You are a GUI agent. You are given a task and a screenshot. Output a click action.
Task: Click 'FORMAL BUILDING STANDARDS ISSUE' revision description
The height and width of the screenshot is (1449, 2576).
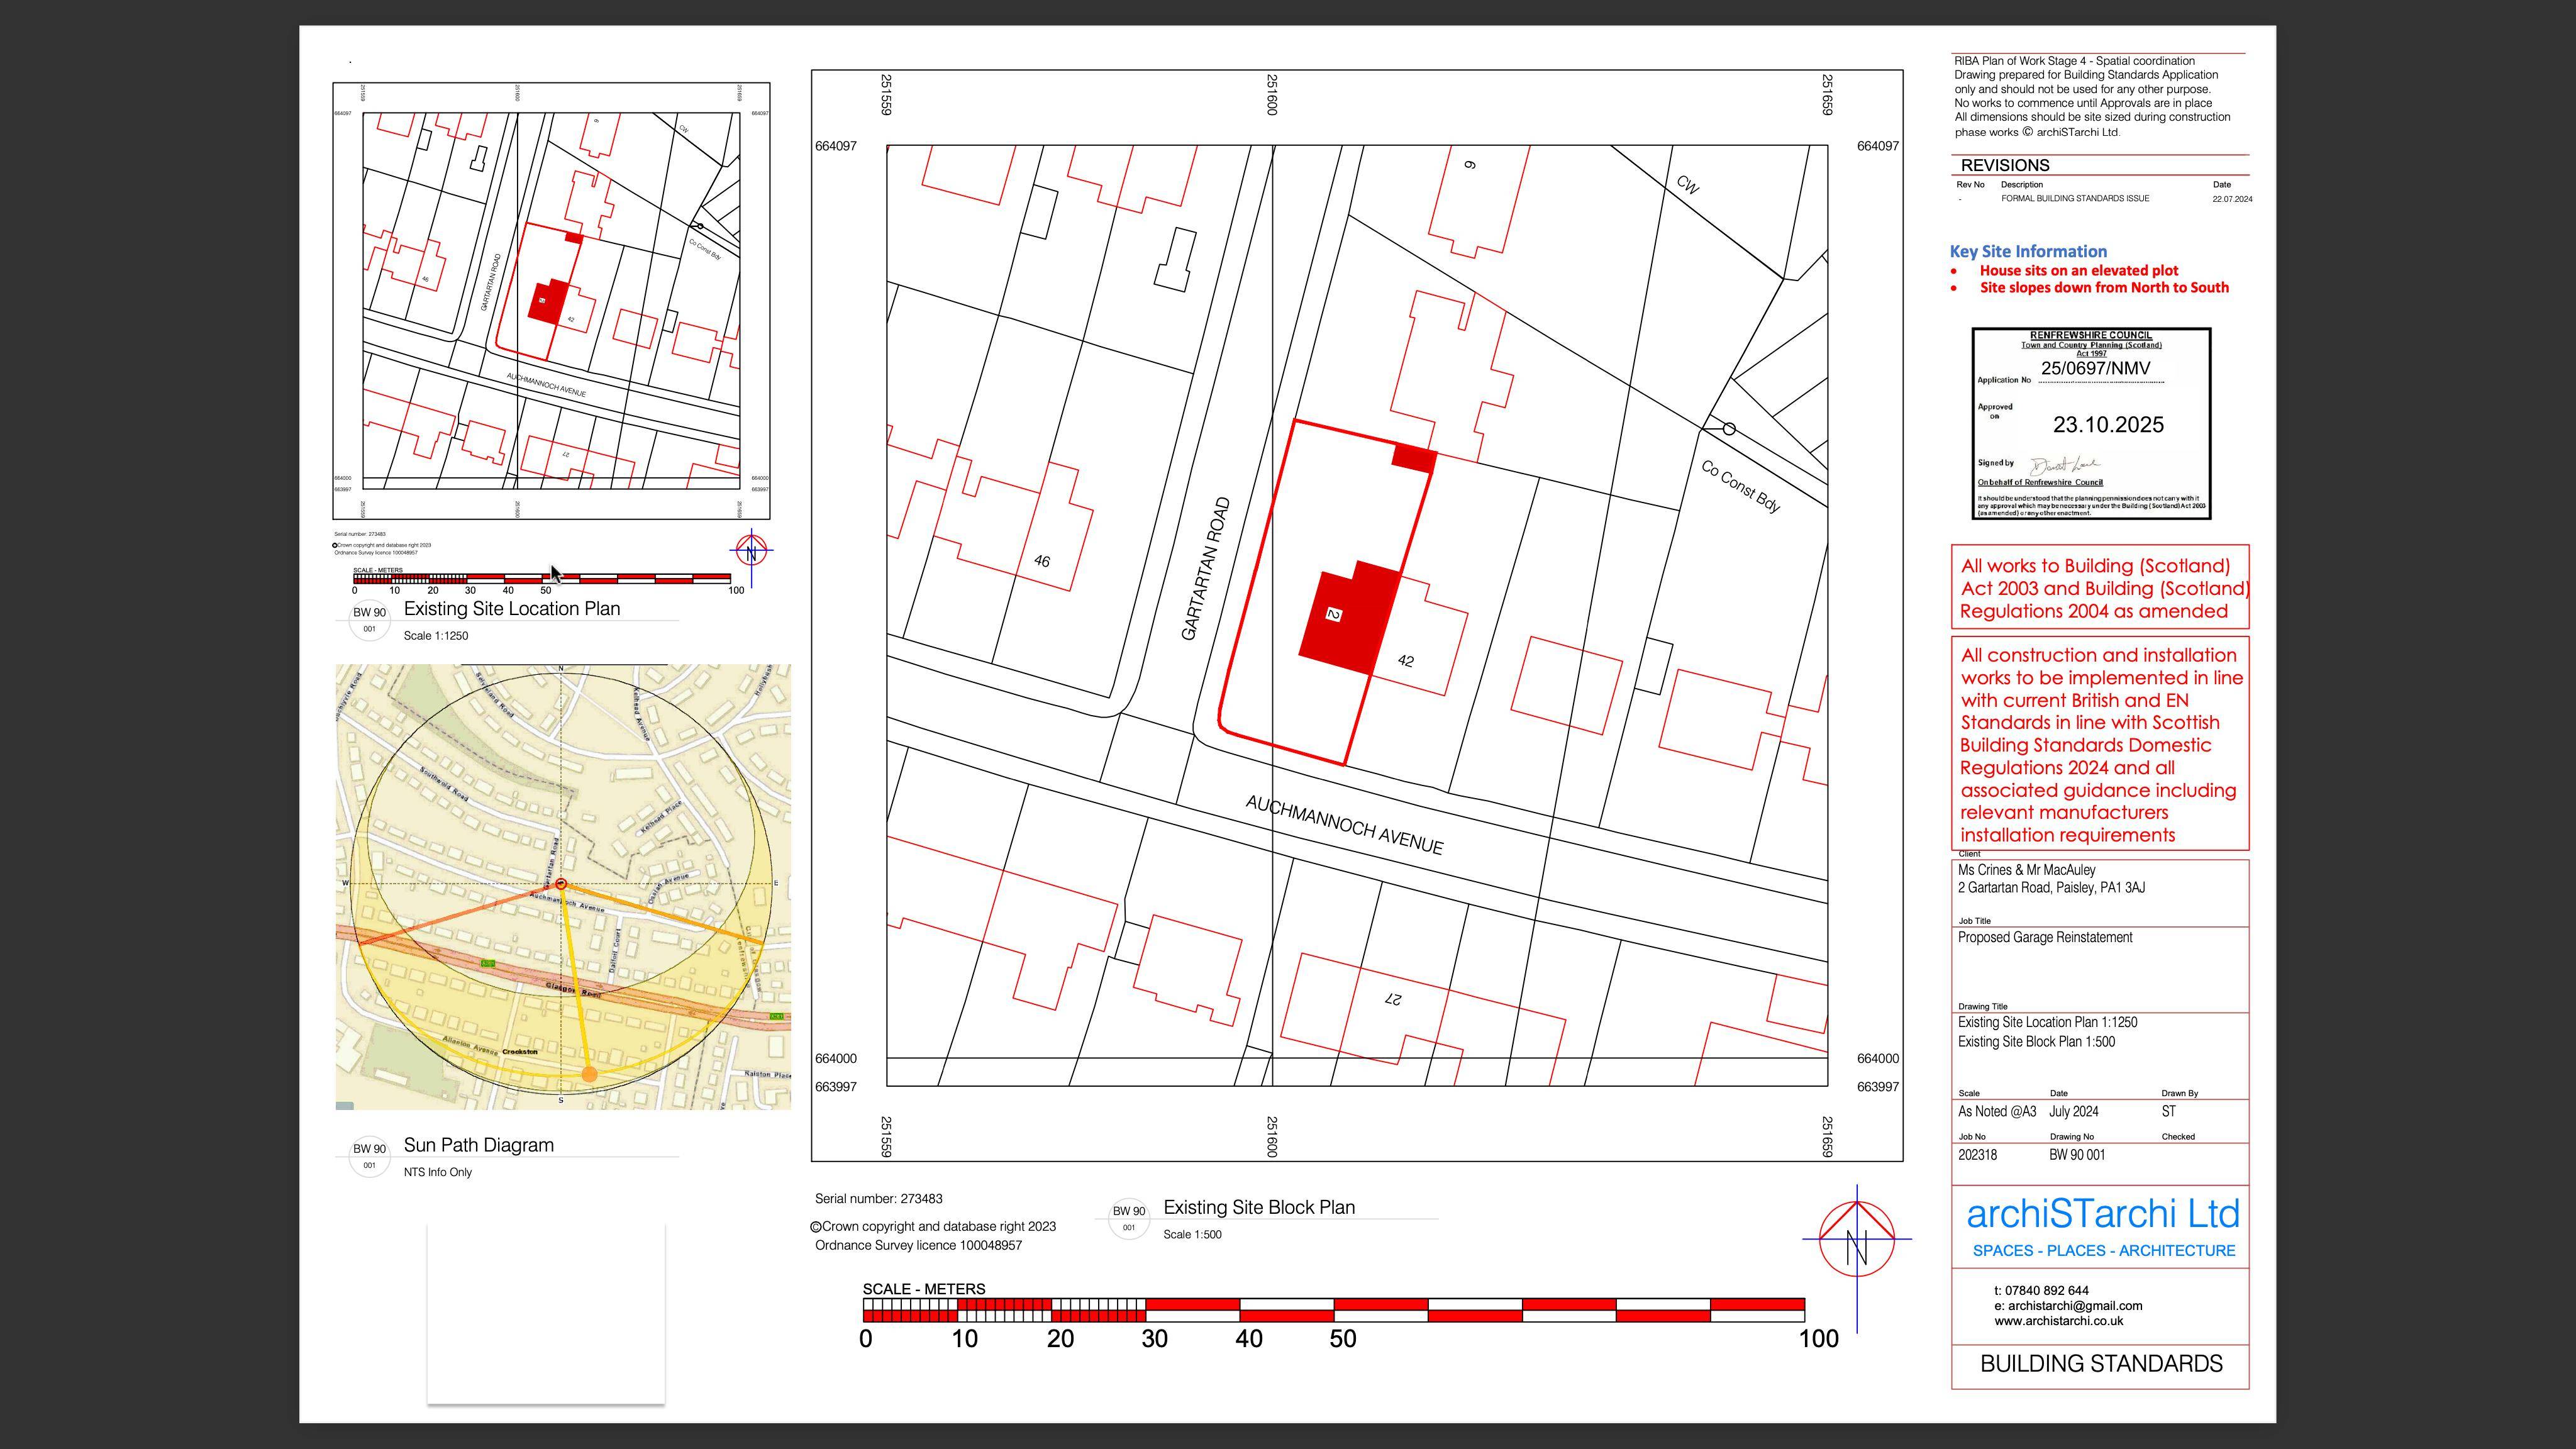coord(2075,199)
